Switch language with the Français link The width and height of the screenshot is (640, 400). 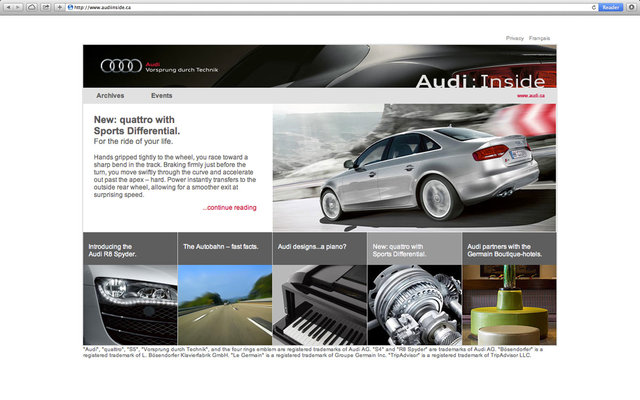tap(539, 38)
